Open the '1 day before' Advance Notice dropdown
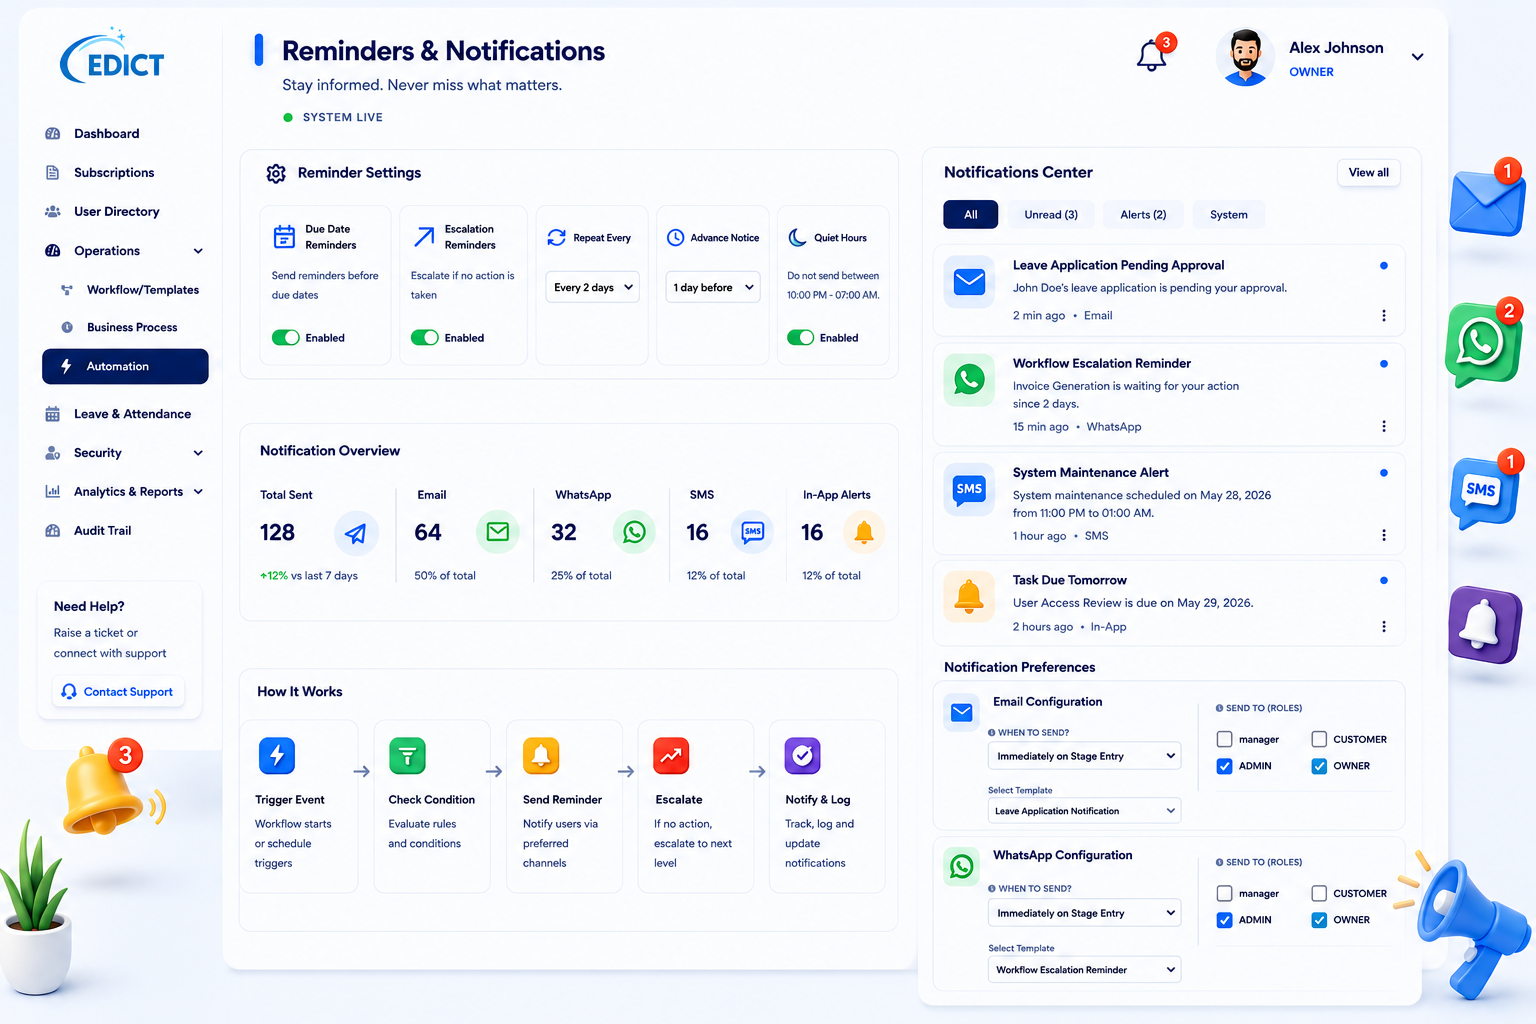 (713, 288)
